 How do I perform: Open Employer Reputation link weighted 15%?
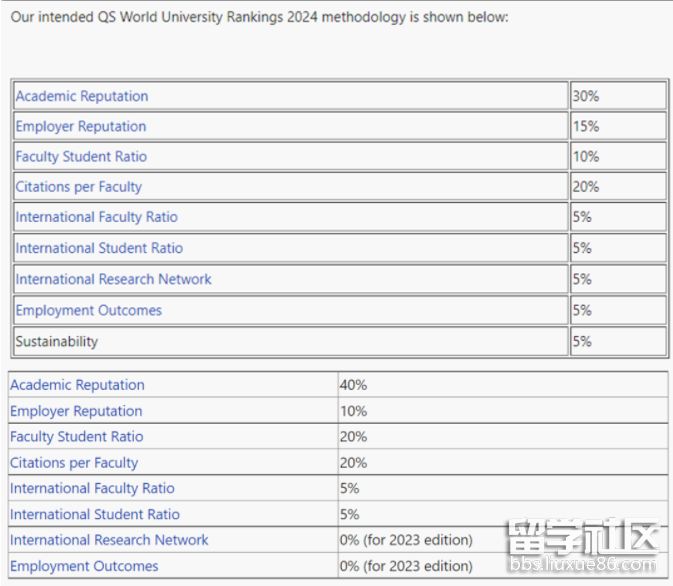81,126
